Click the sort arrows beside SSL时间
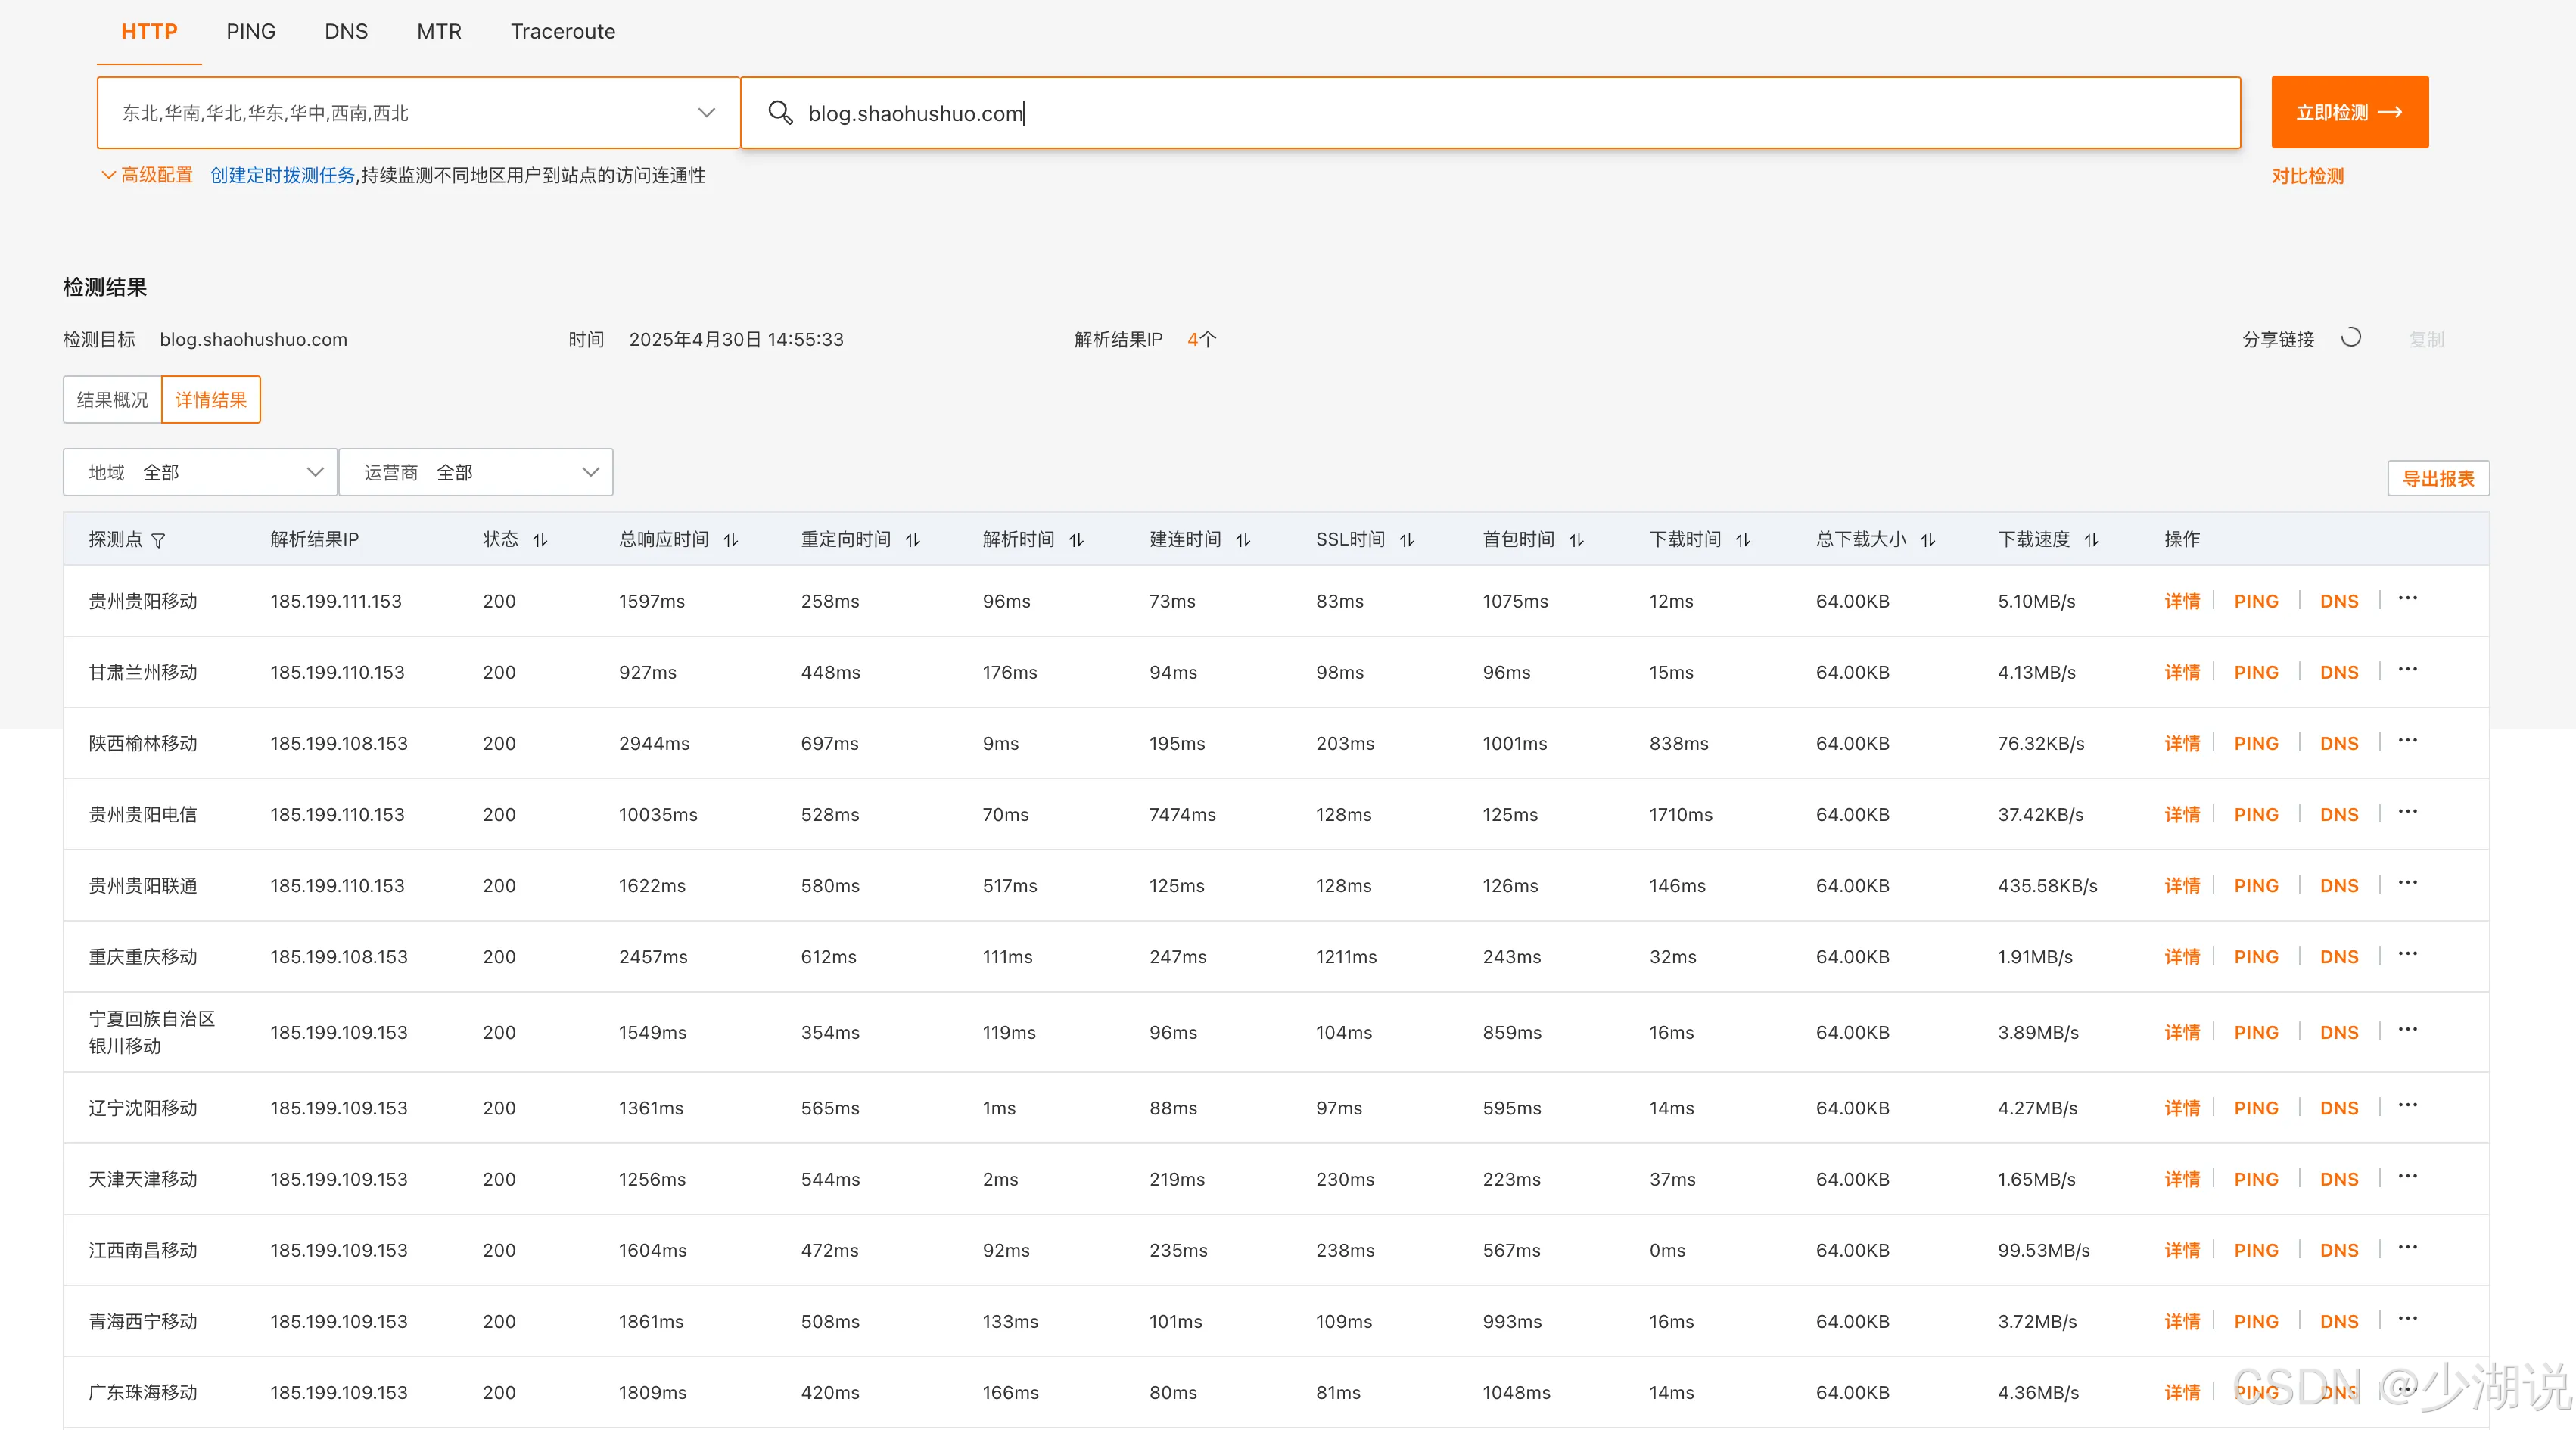This screenshot has height=1430, width=2576. (1407, 540)
